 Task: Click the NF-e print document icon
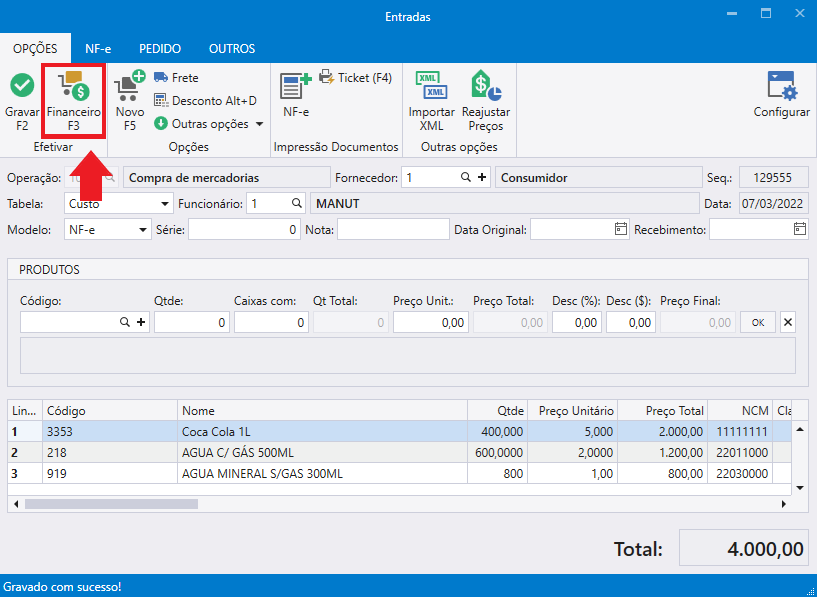(x=296, y=85)
